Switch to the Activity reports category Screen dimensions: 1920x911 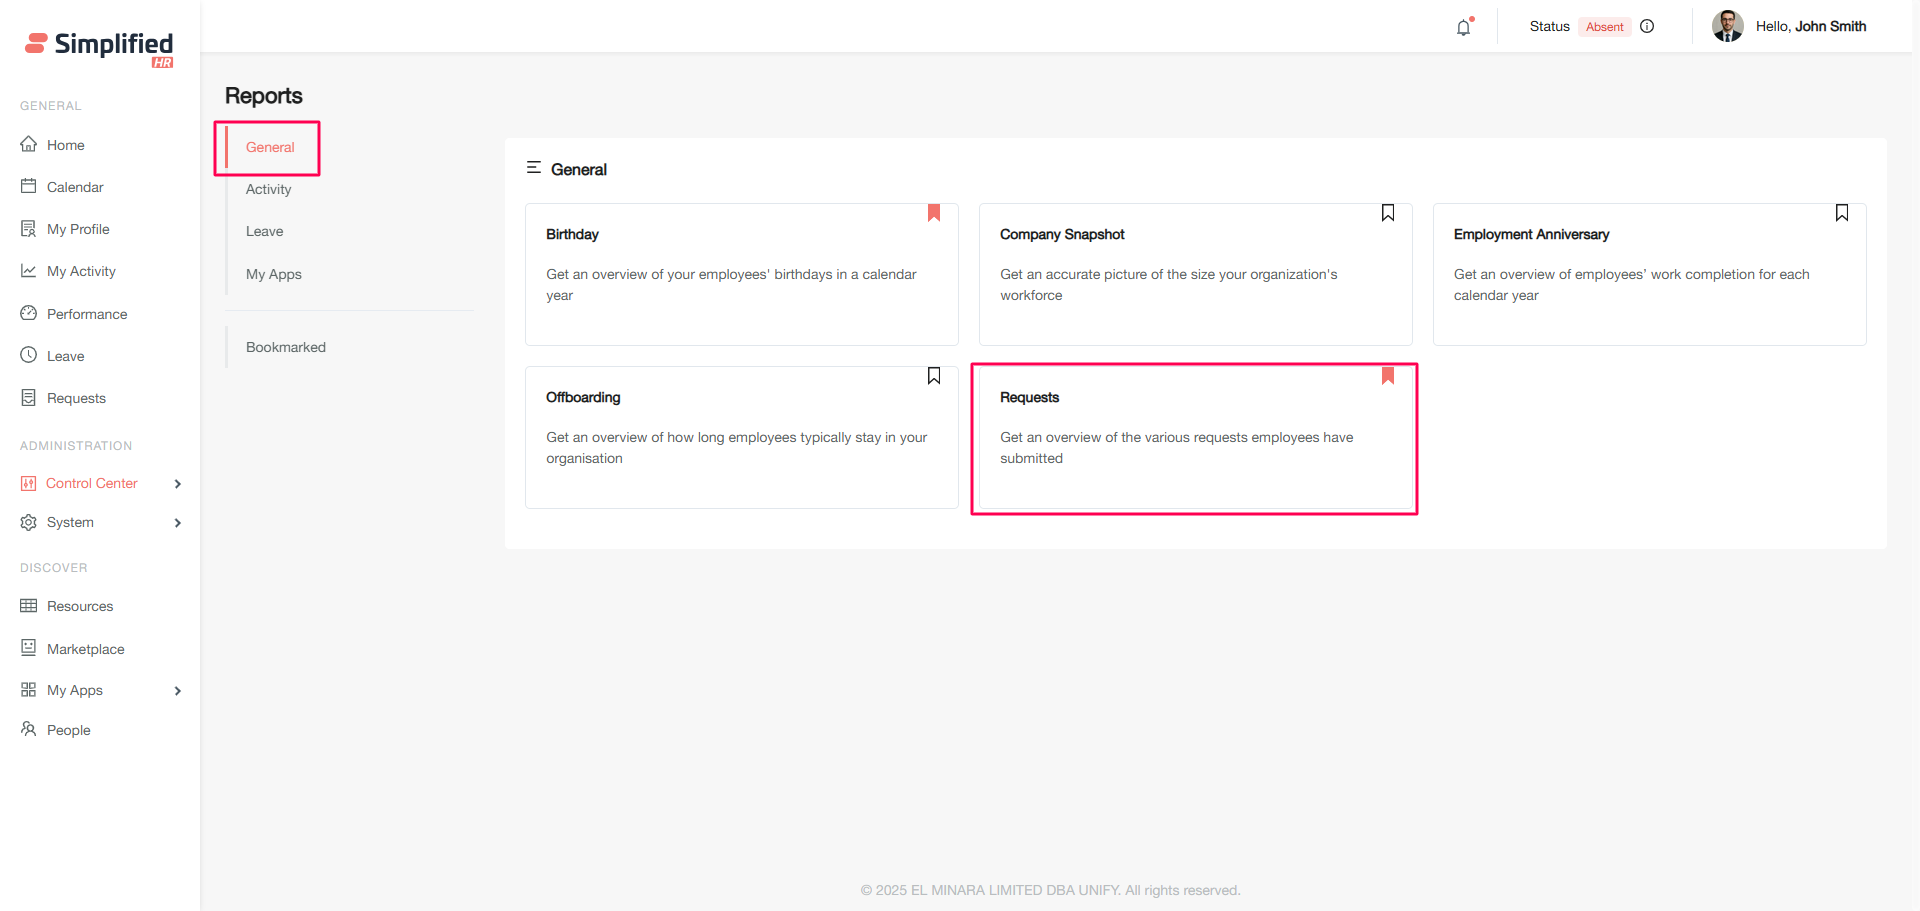click(269, 189)
